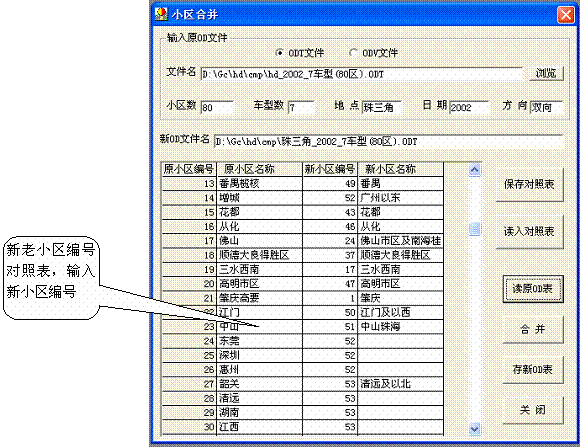
Task: Click the table scrollbar up arrow
Action: pyautogui.click(x=475, y=170)
